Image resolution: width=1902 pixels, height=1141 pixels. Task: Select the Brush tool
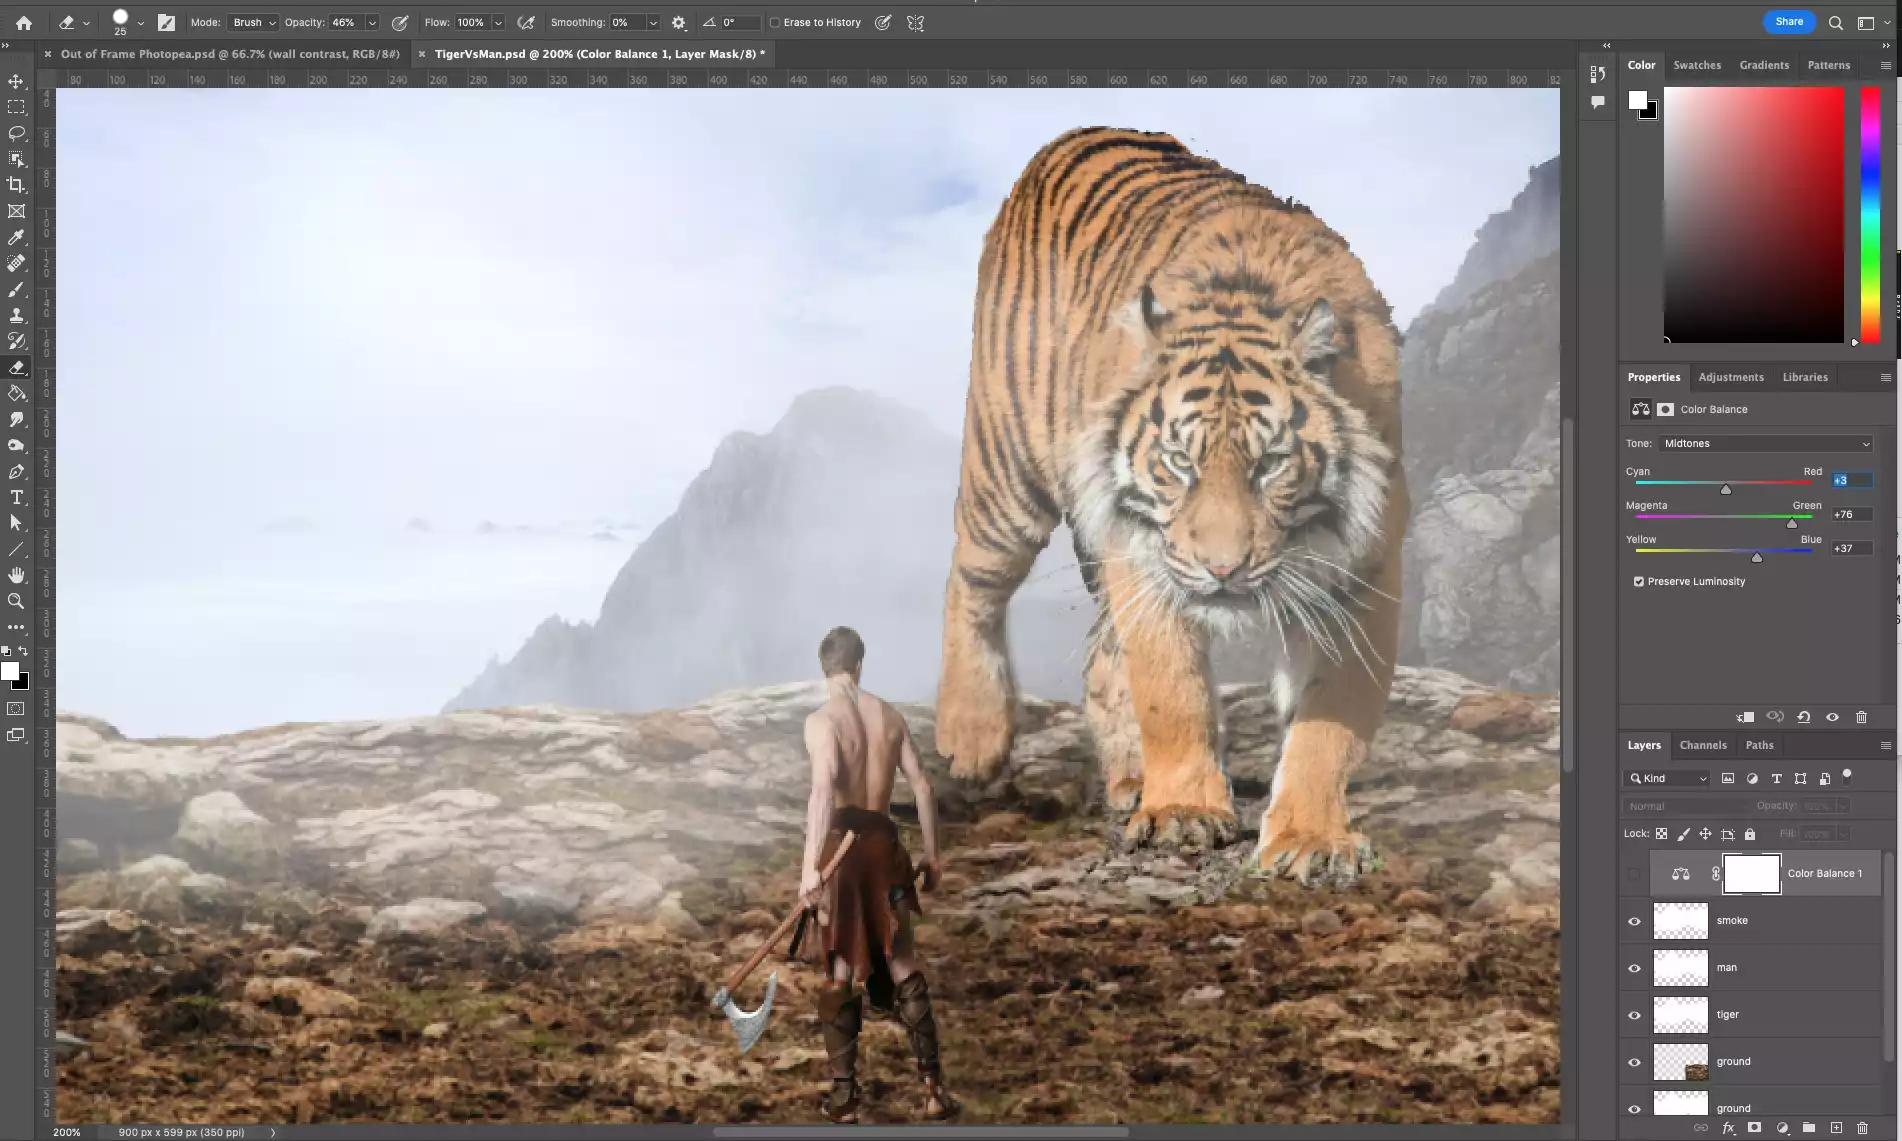click(x=16, y=289)
